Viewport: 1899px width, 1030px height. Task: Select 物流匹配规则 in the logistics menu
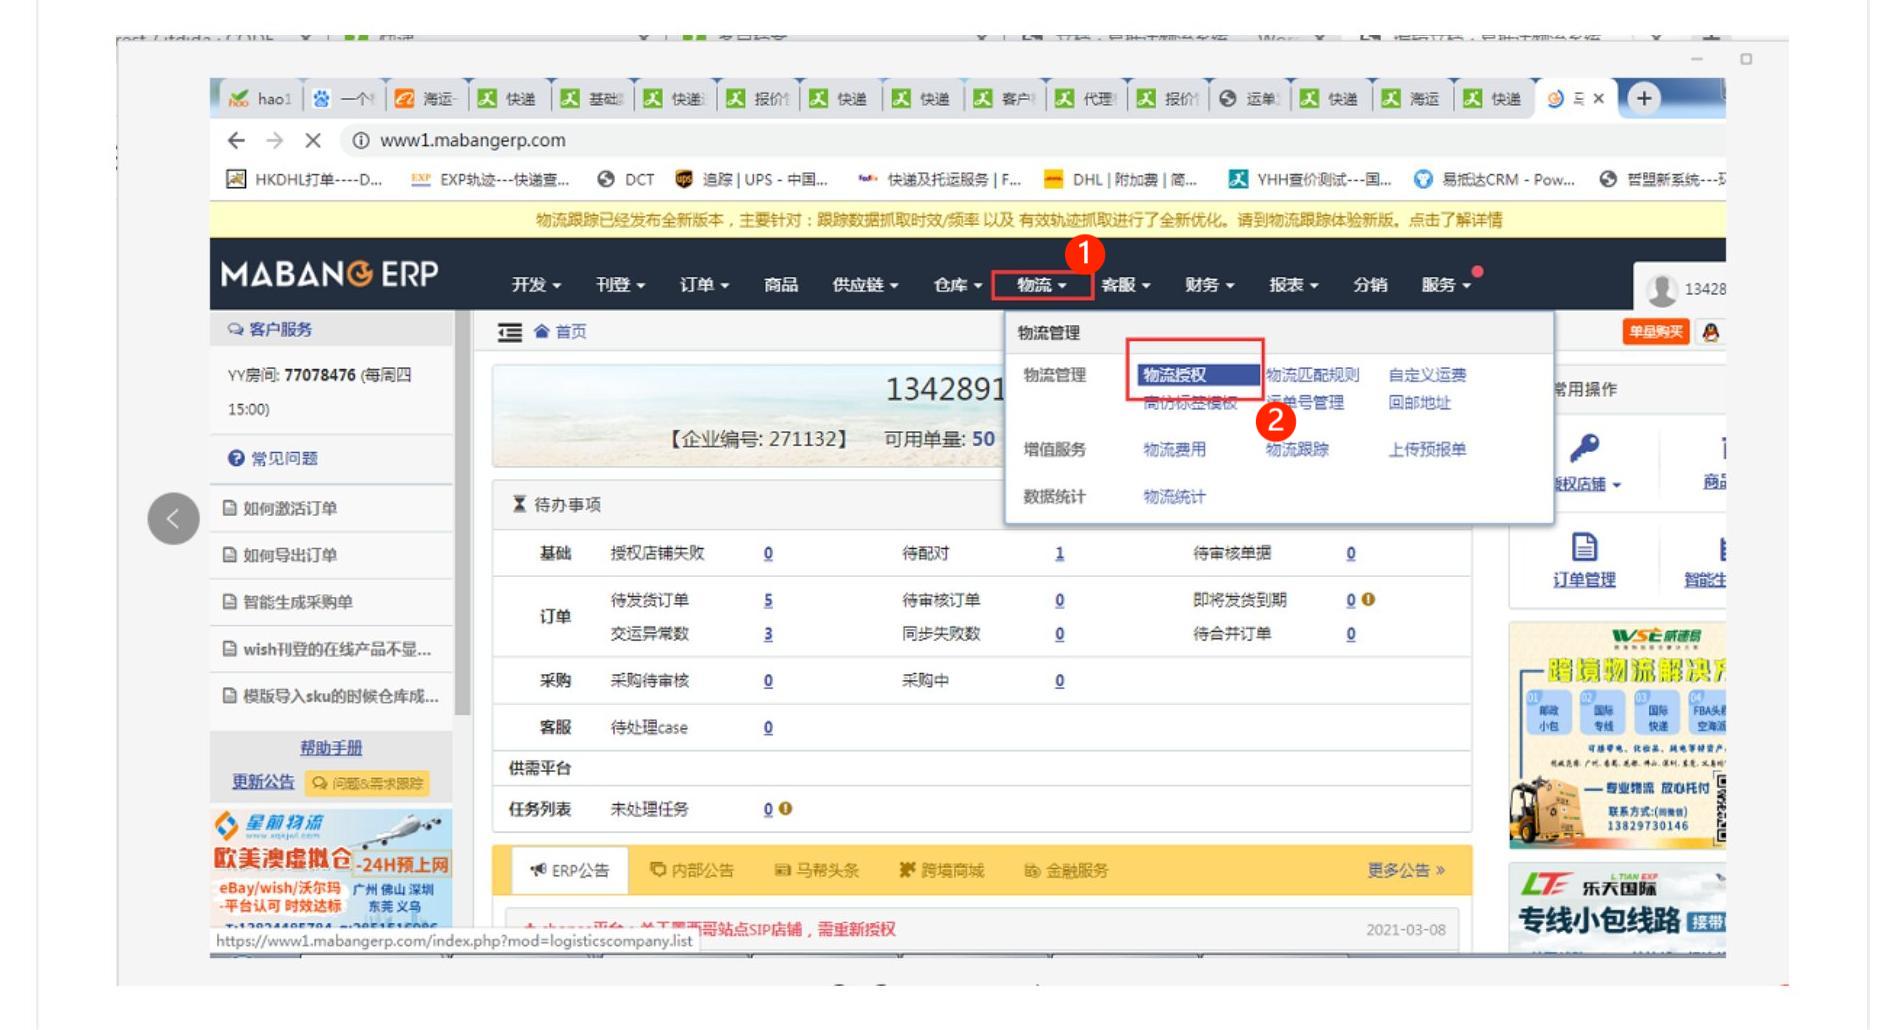1312,375
